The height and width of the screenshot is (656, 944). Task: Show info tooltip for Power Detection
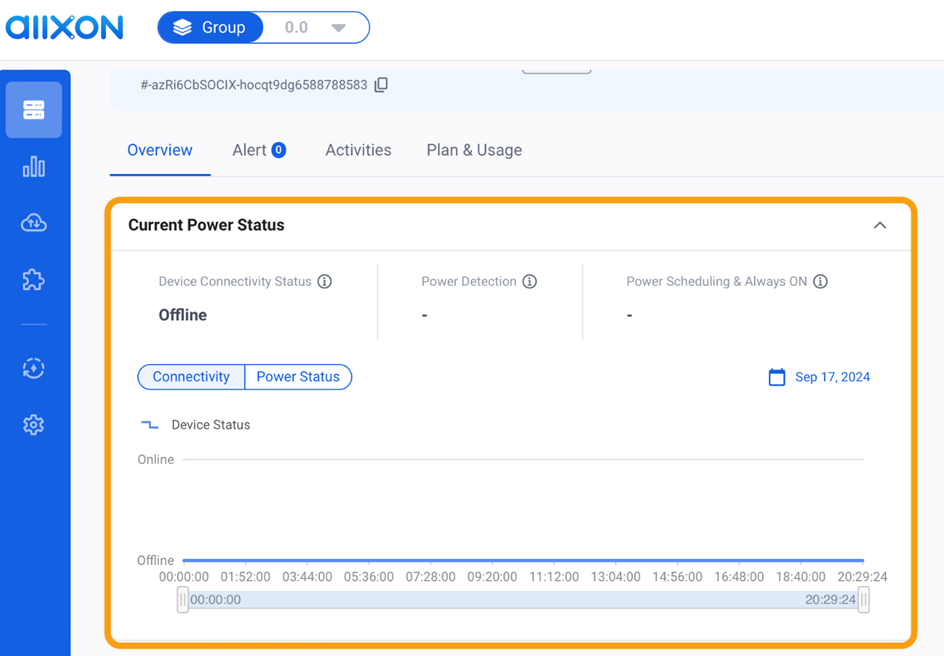click(x=530, y=281)
